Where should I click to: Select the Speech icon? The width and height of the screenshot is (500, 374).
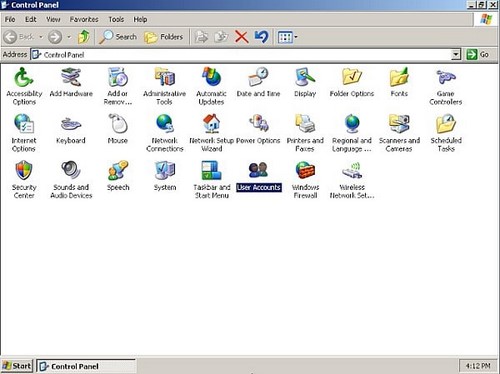coord(118,175)
